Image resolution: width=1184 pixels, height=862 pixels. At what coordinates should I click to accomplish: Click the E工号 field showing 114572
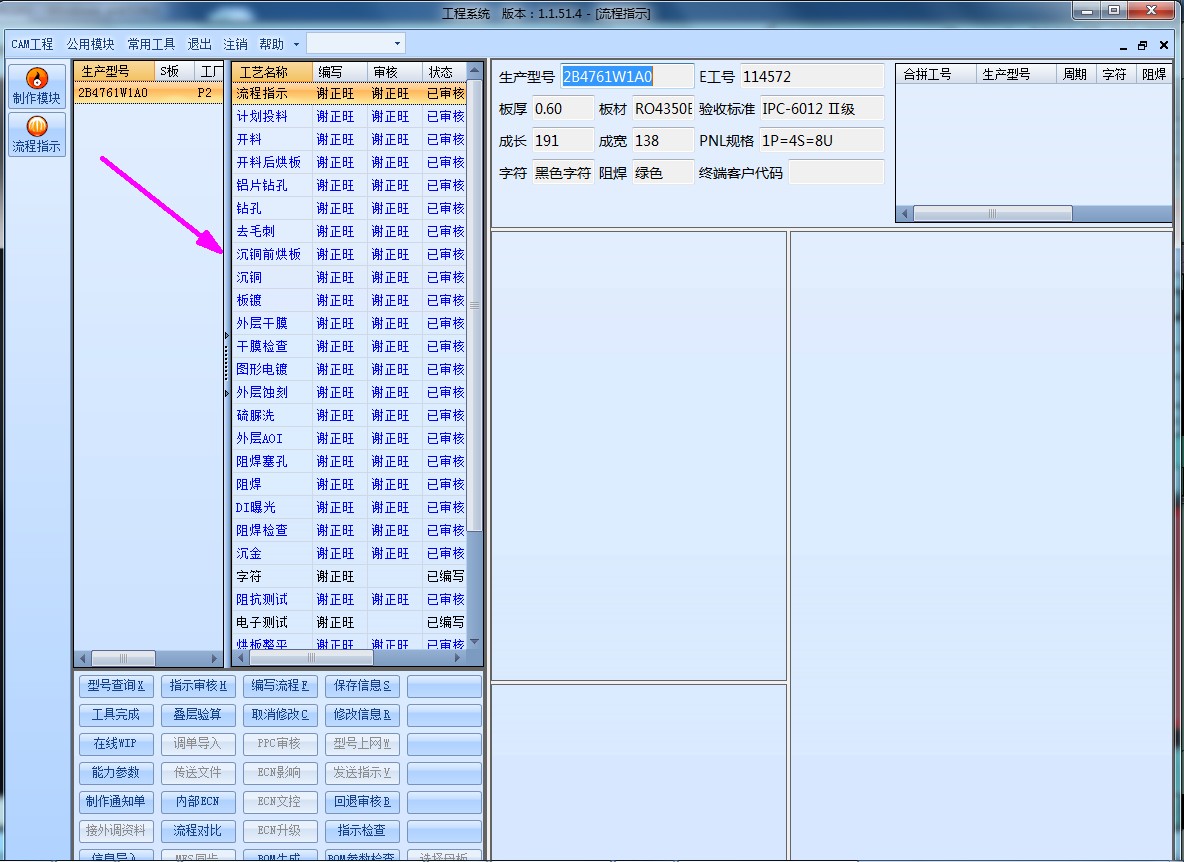[812, 76]
